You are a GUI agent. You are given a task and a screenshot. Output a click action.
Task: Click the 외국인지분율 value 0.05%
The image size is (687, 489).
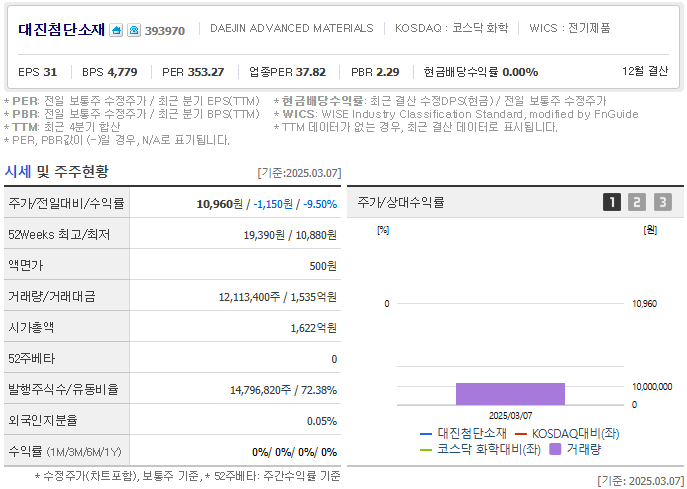pyautogui.click(x=322, y=421)
